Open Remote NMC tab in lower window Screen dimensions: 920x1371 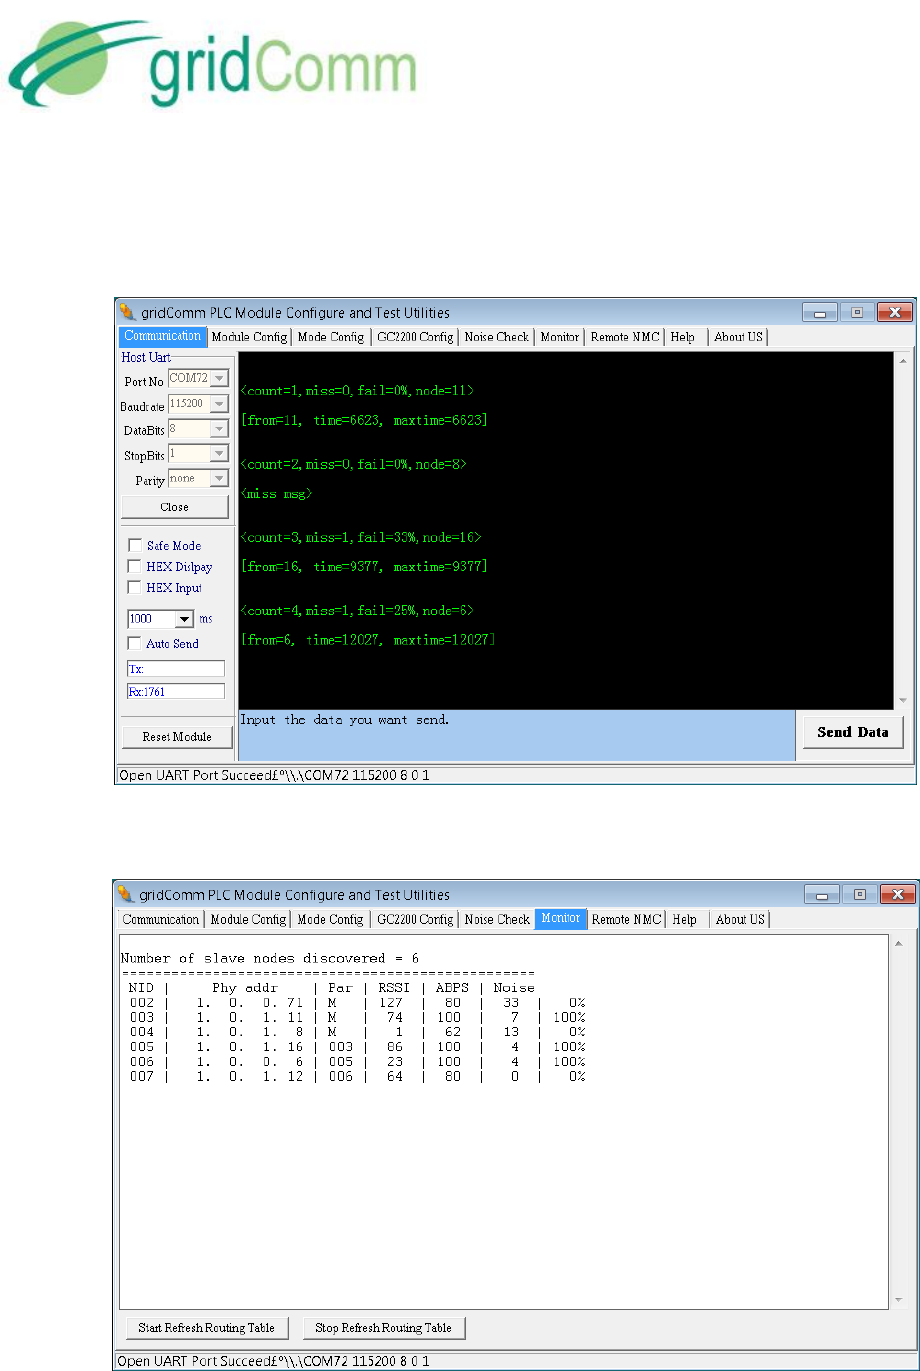click(x=626, y=919)
